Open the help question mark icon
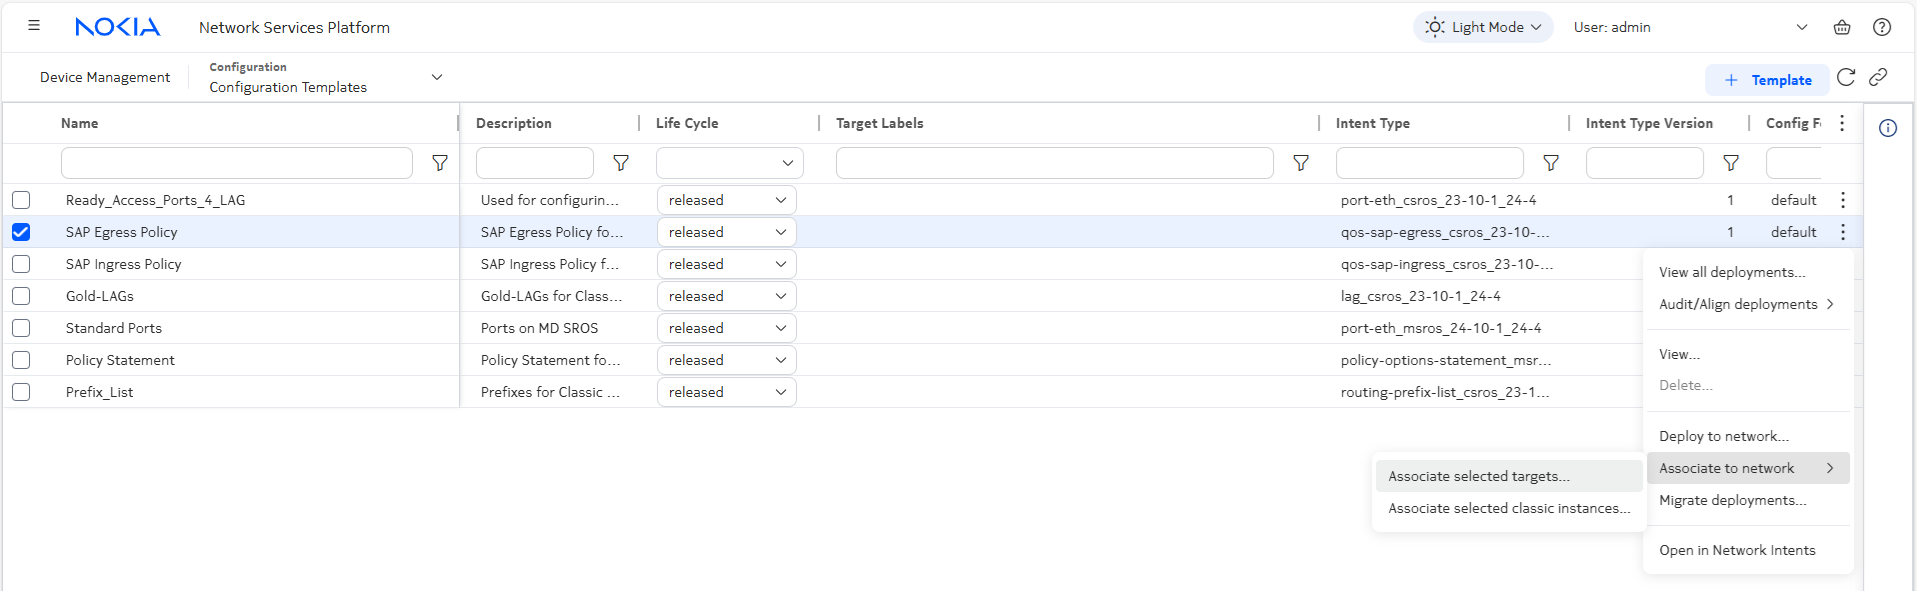The width and height of the screenshot is (1917, 591). click(1882, 27)
